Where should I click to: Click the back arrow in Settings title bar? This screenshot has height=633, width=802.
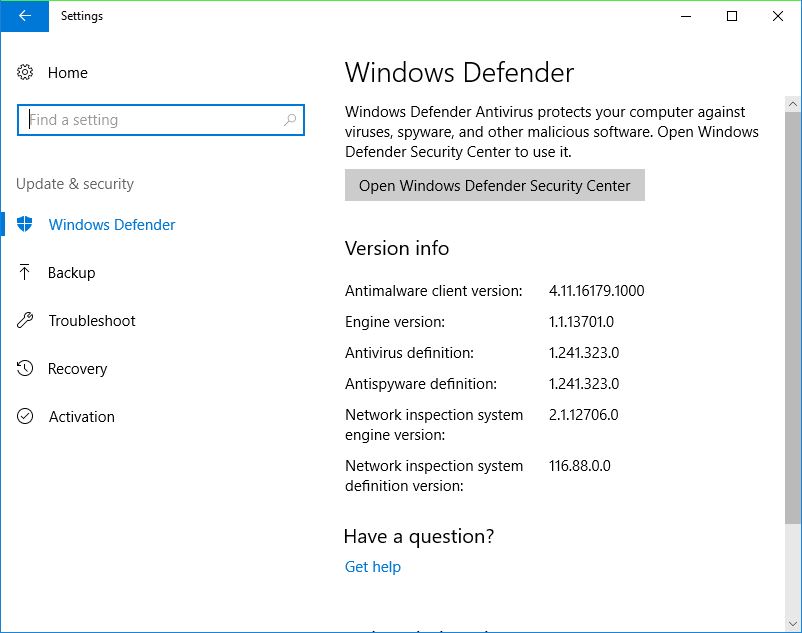25,16
